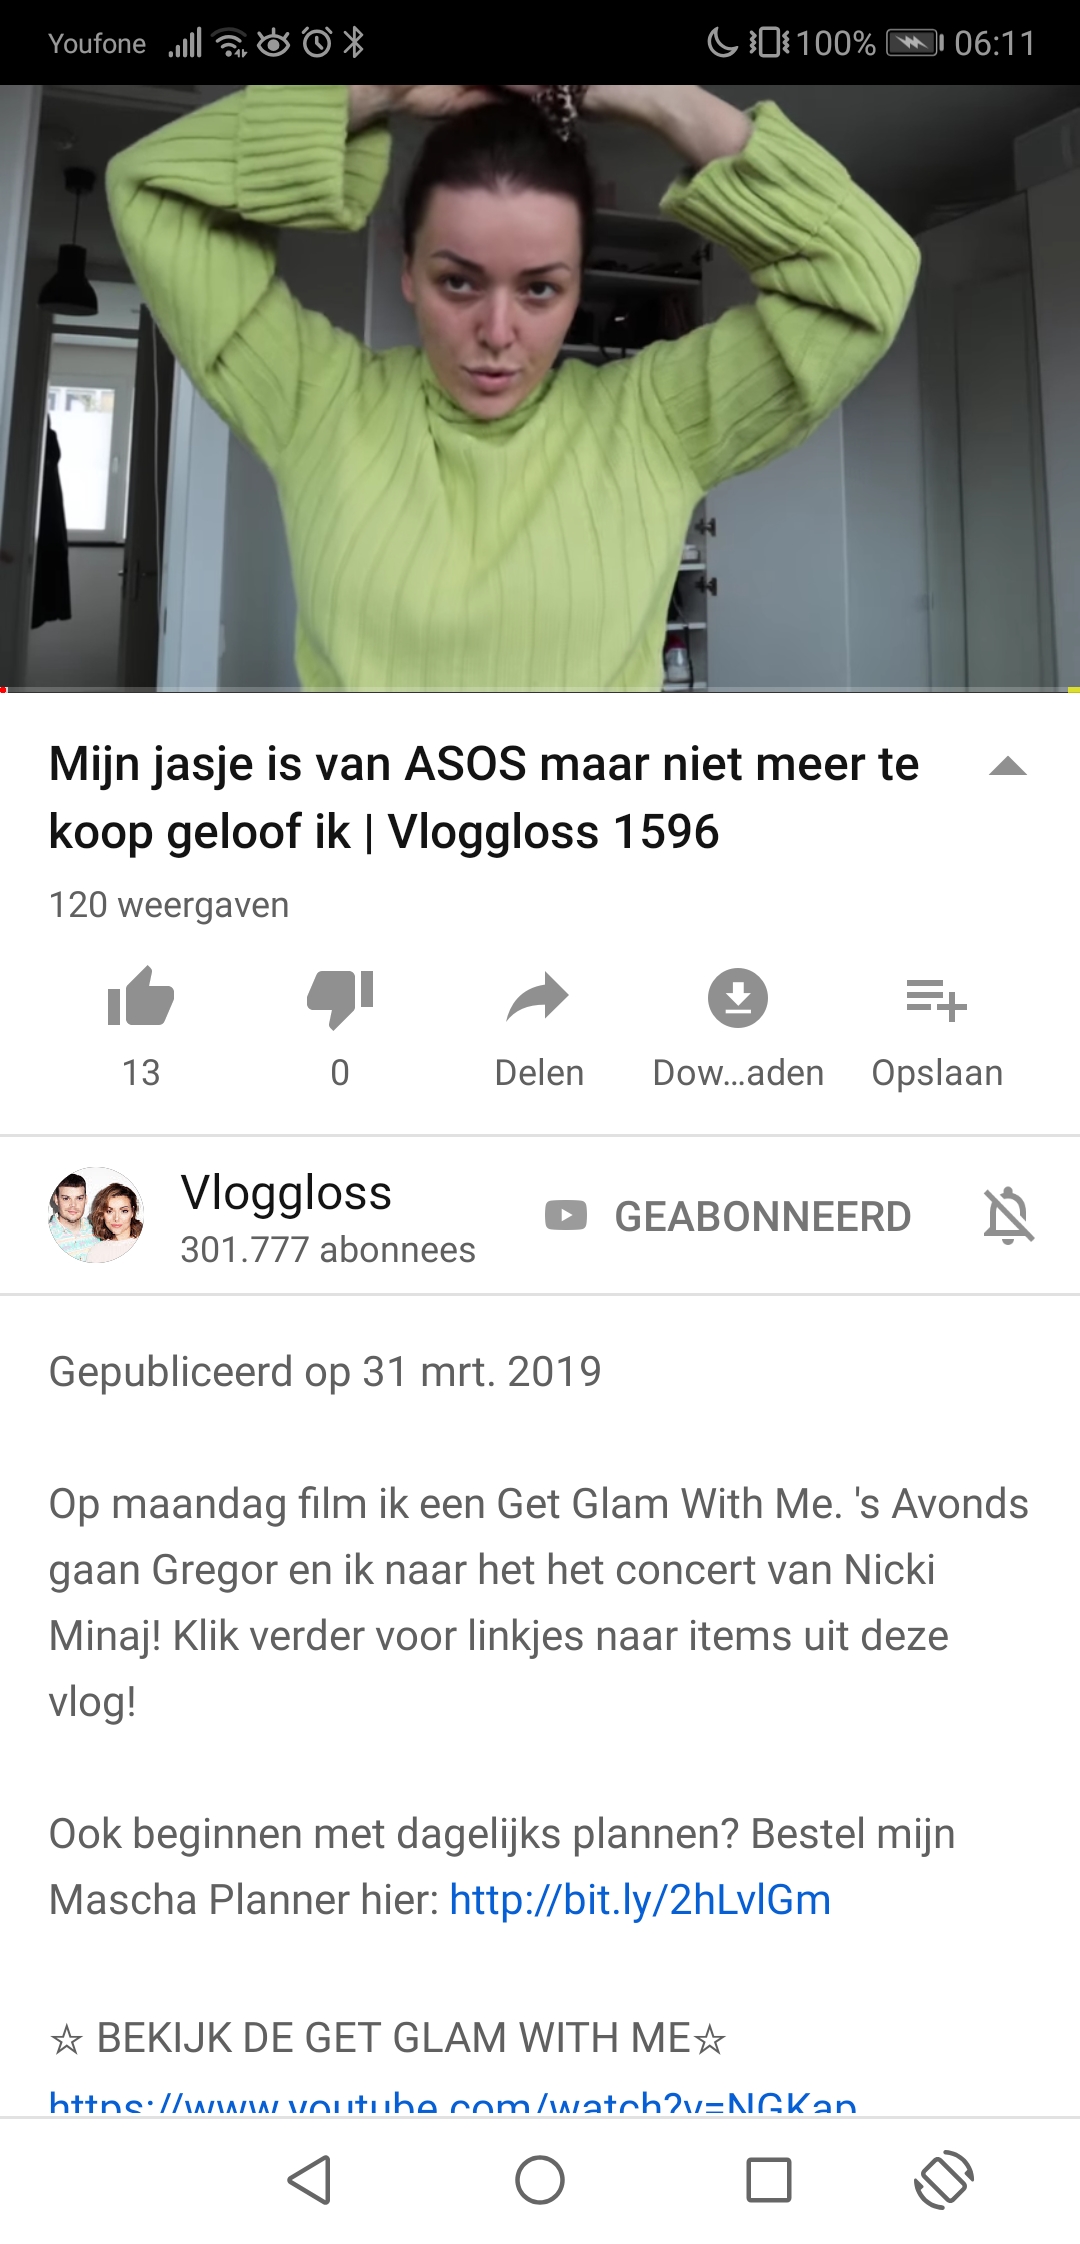Collapse the video description arrow
This screenshot has height=2244, width=1080.
tap(1008, 767)
